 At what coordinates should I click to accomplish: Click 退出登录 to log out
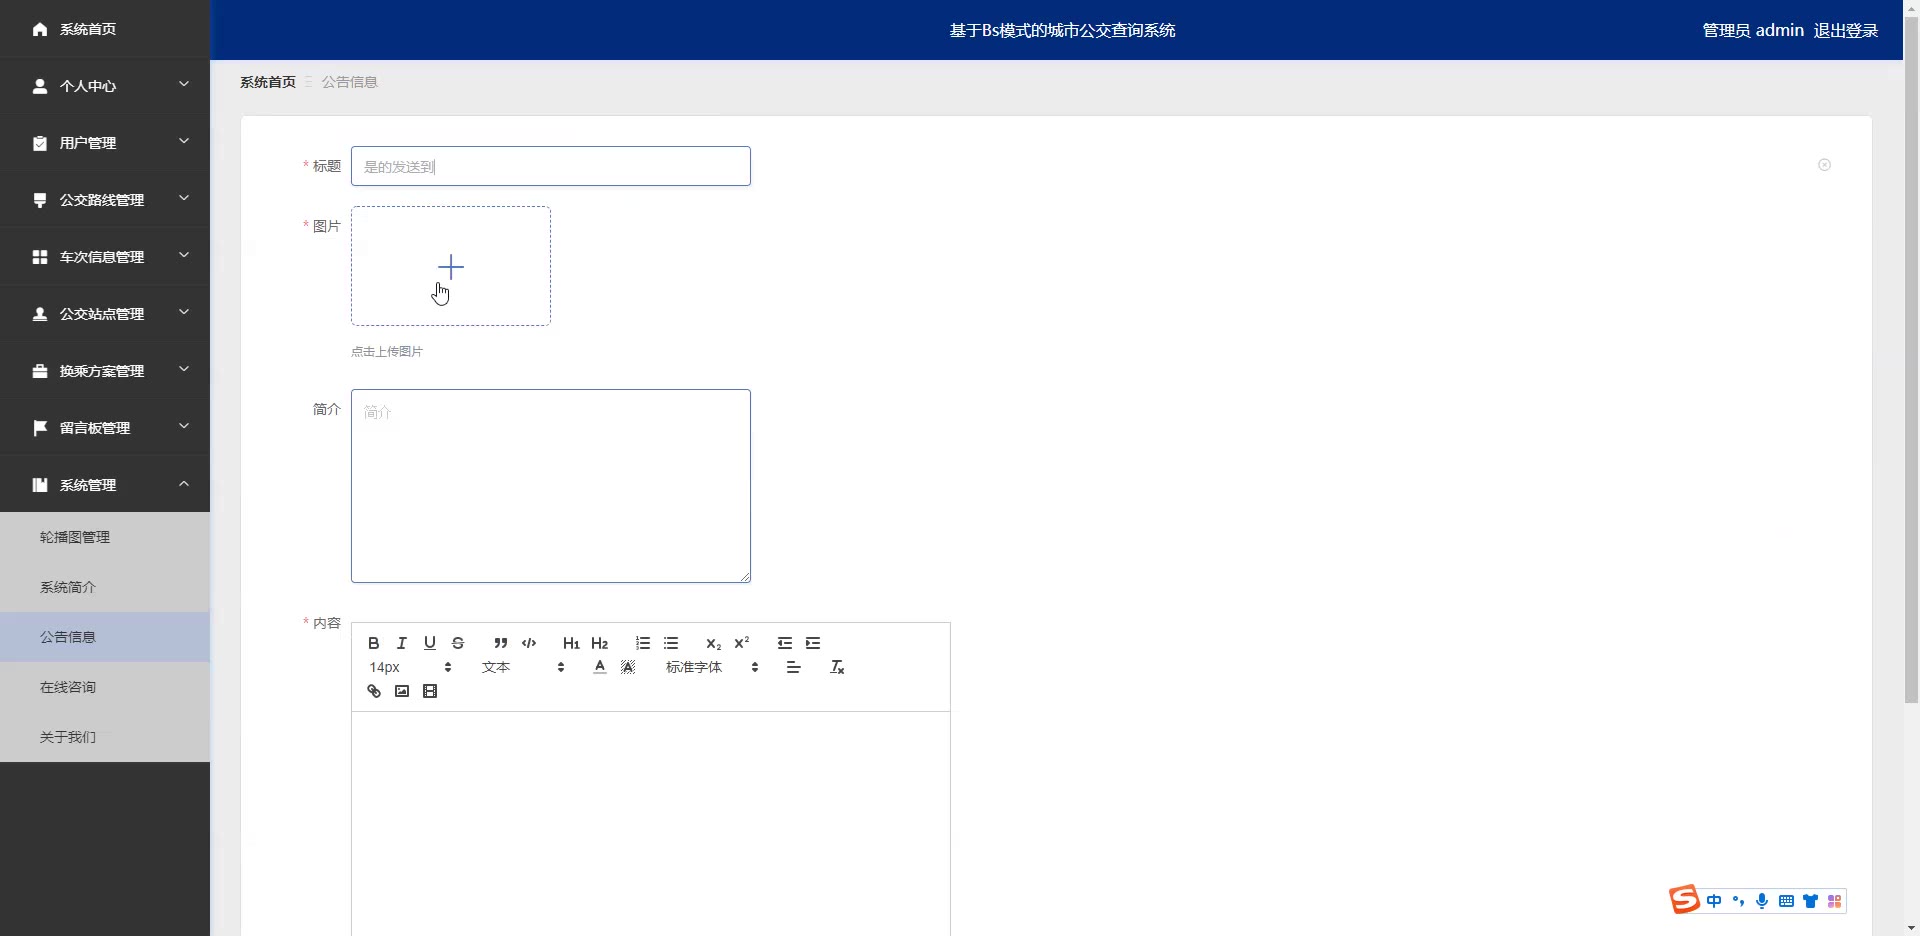pos(1845,30)
